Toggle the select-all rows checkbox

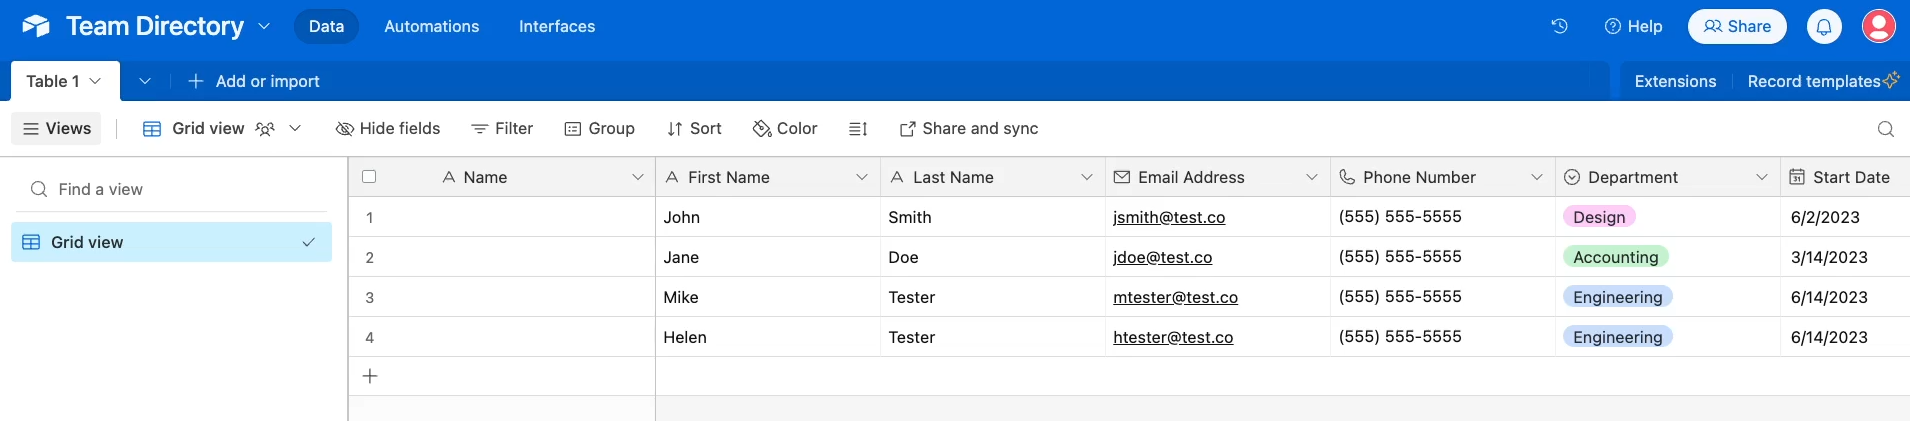369,177
